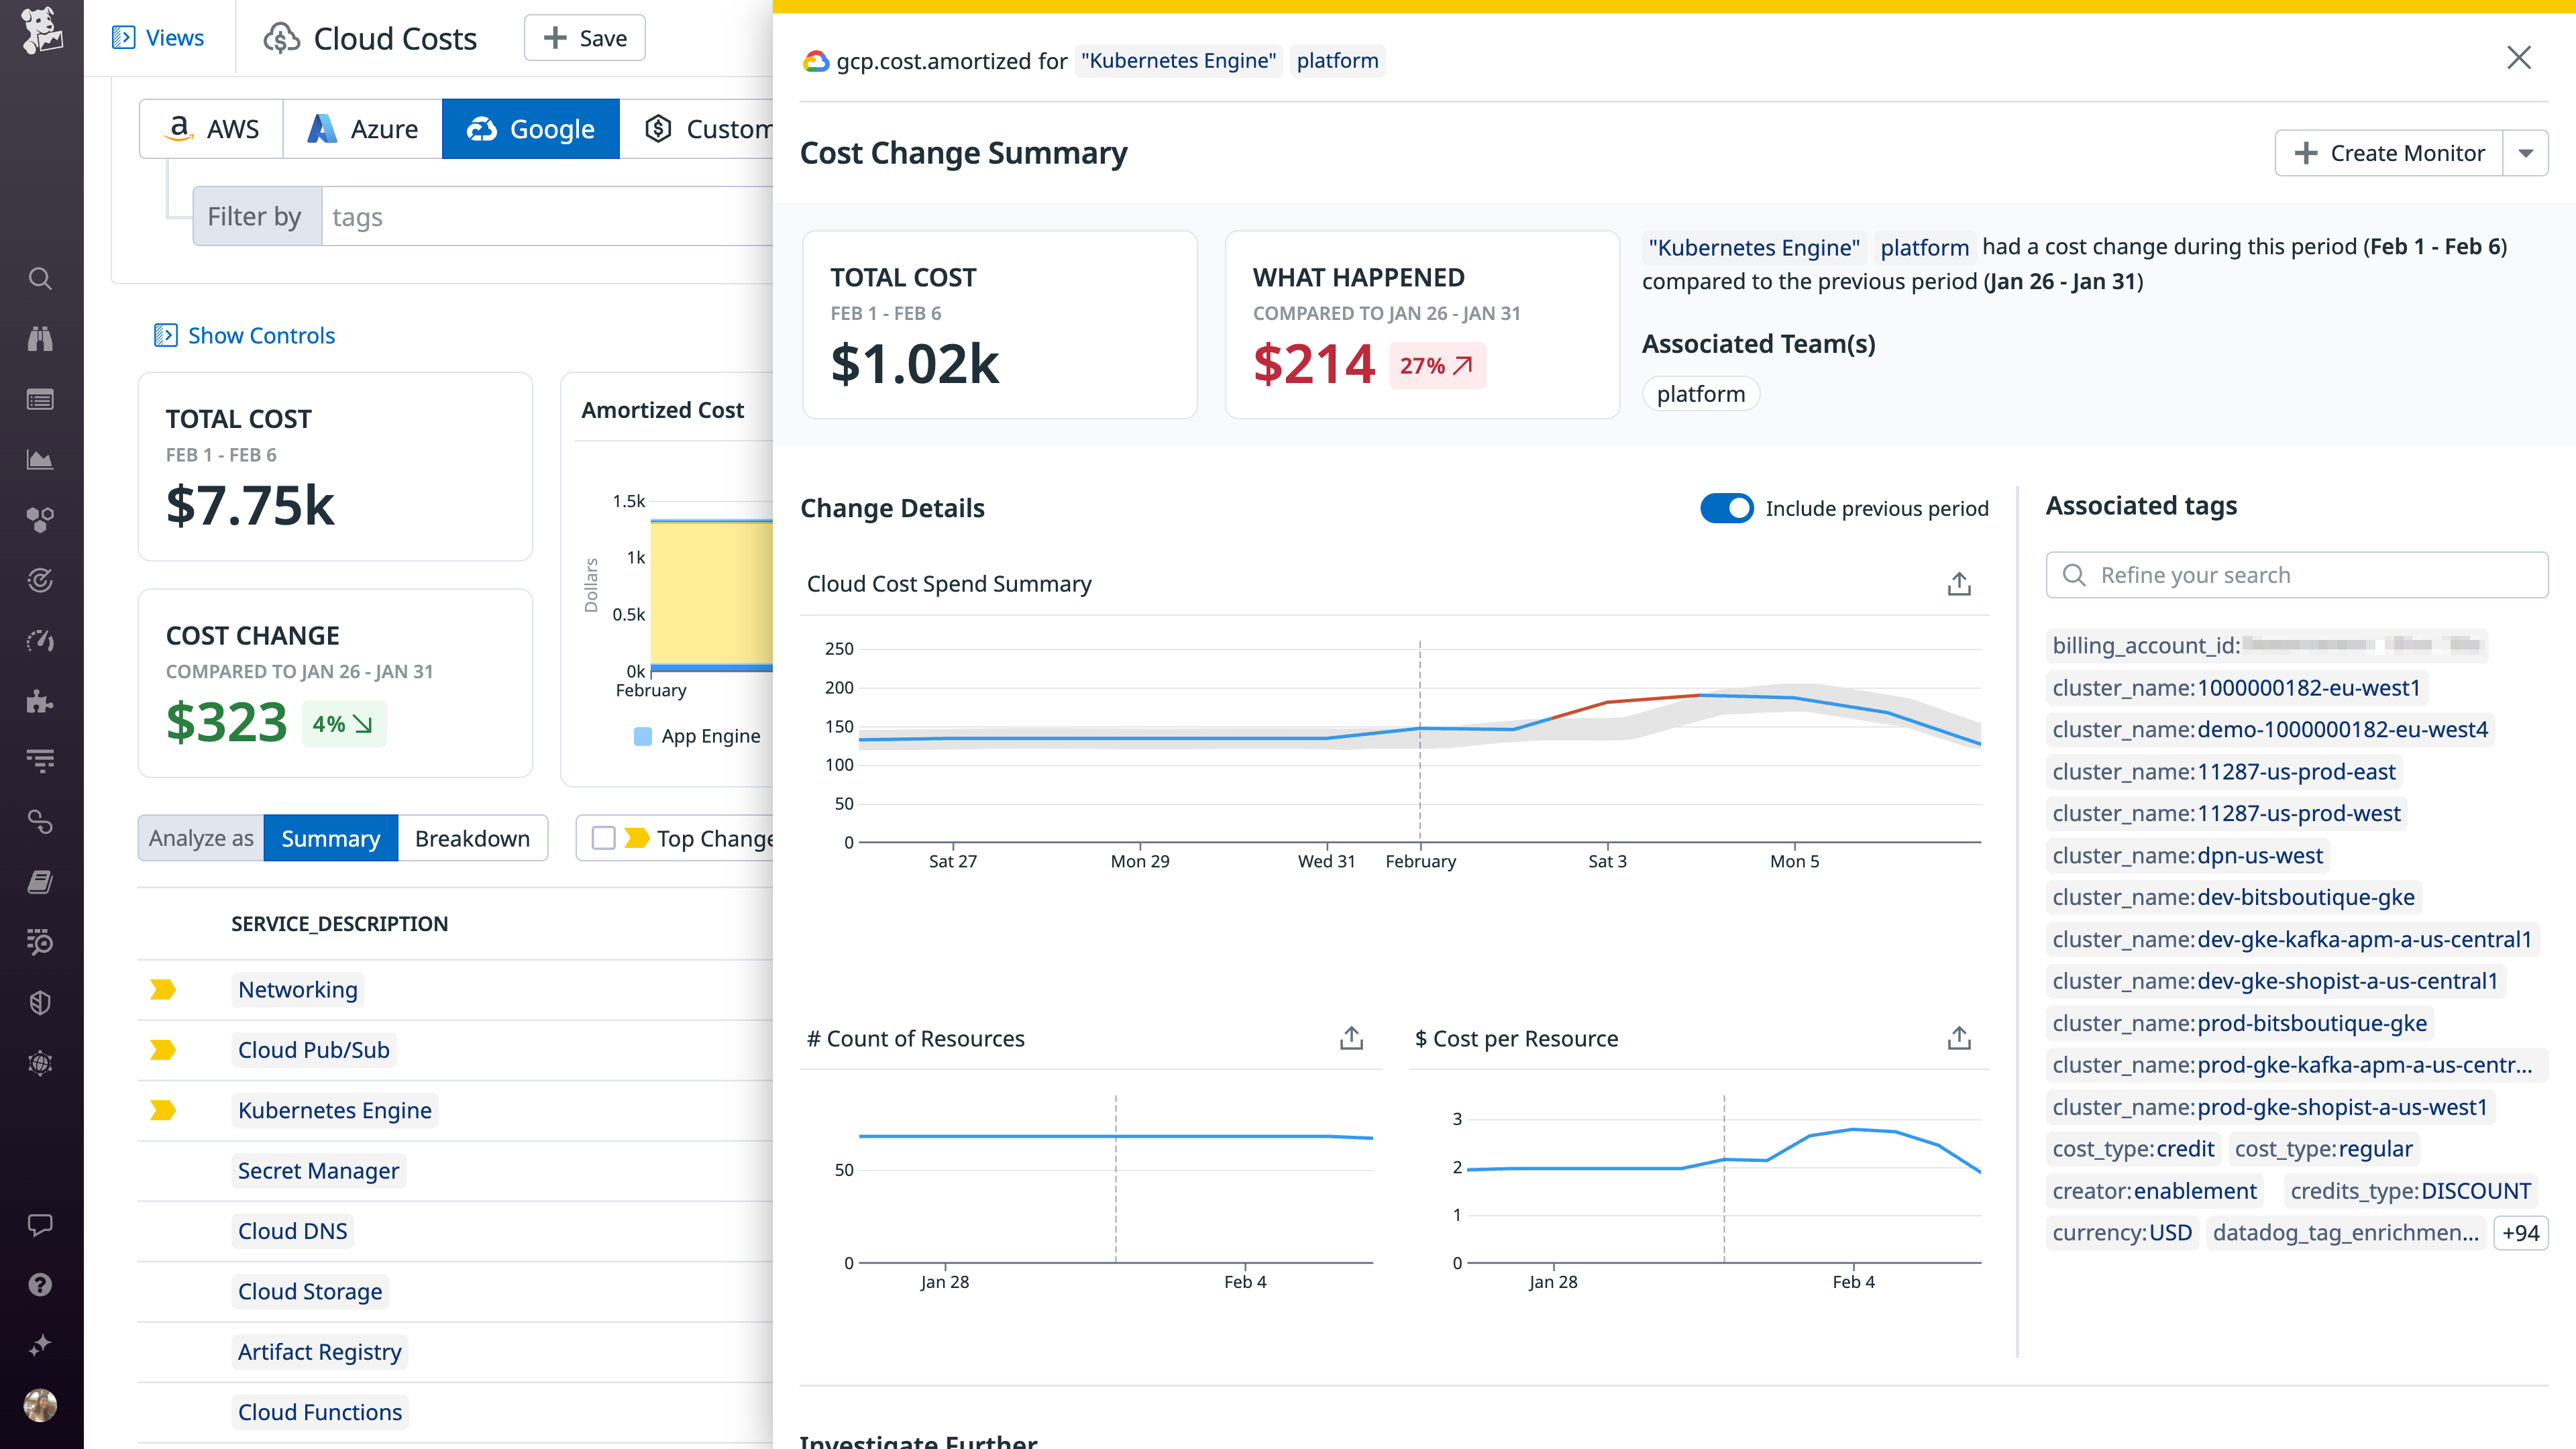This screenshot has width=2576, height=1449.
Task: Click the Datadog logo at top left
Action: coord(40,30)
